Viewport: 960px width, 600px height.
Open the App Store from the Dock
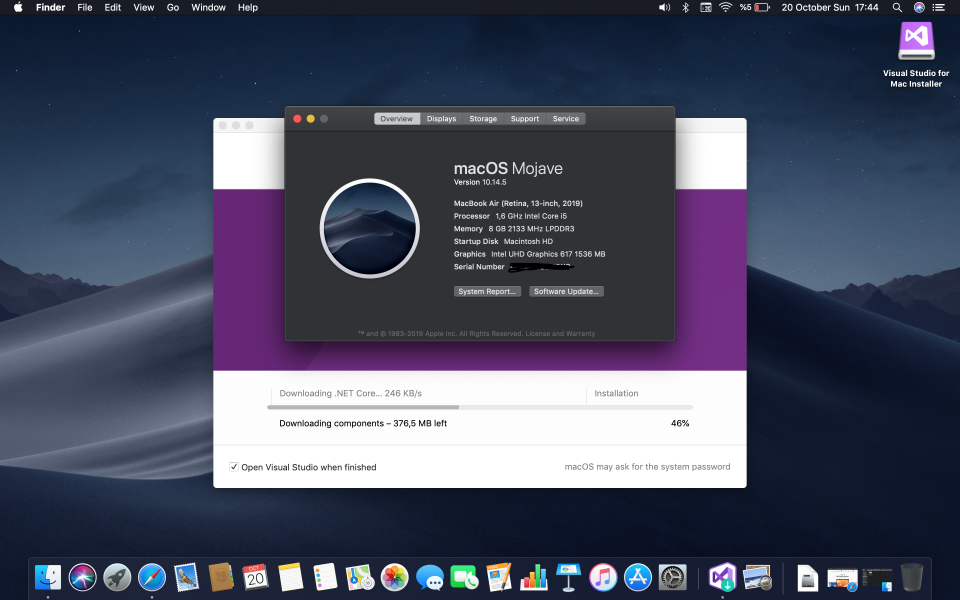pos(638,577)
